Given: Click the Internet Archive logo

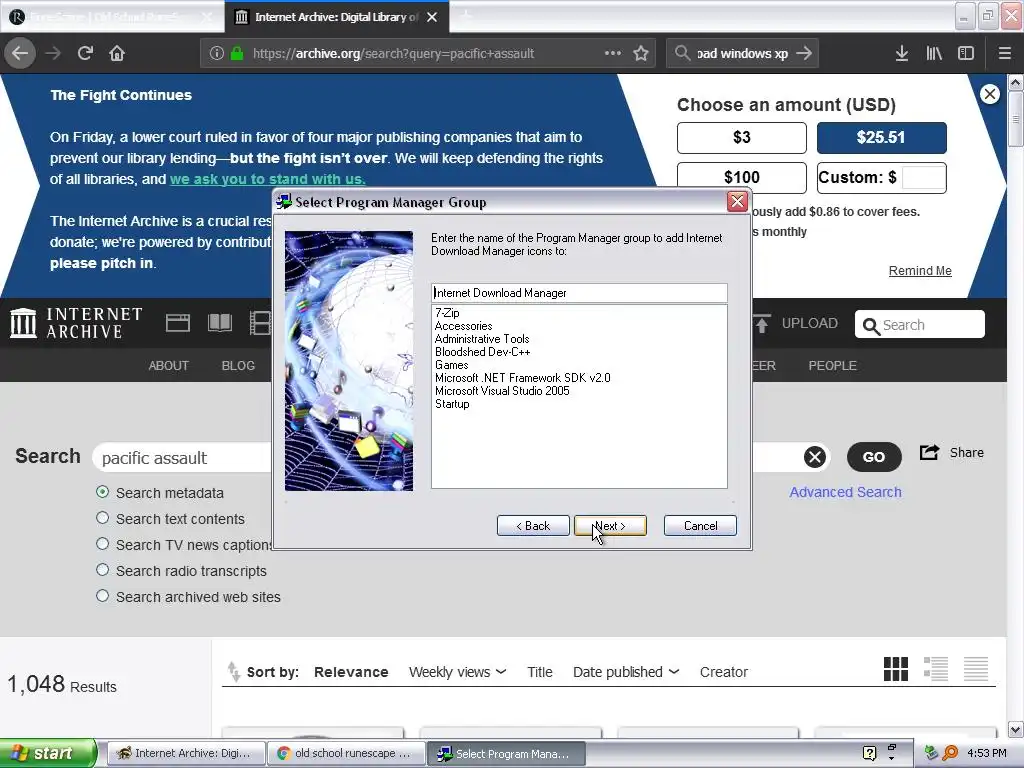Looking at the screenshot, I should [76, 323].
